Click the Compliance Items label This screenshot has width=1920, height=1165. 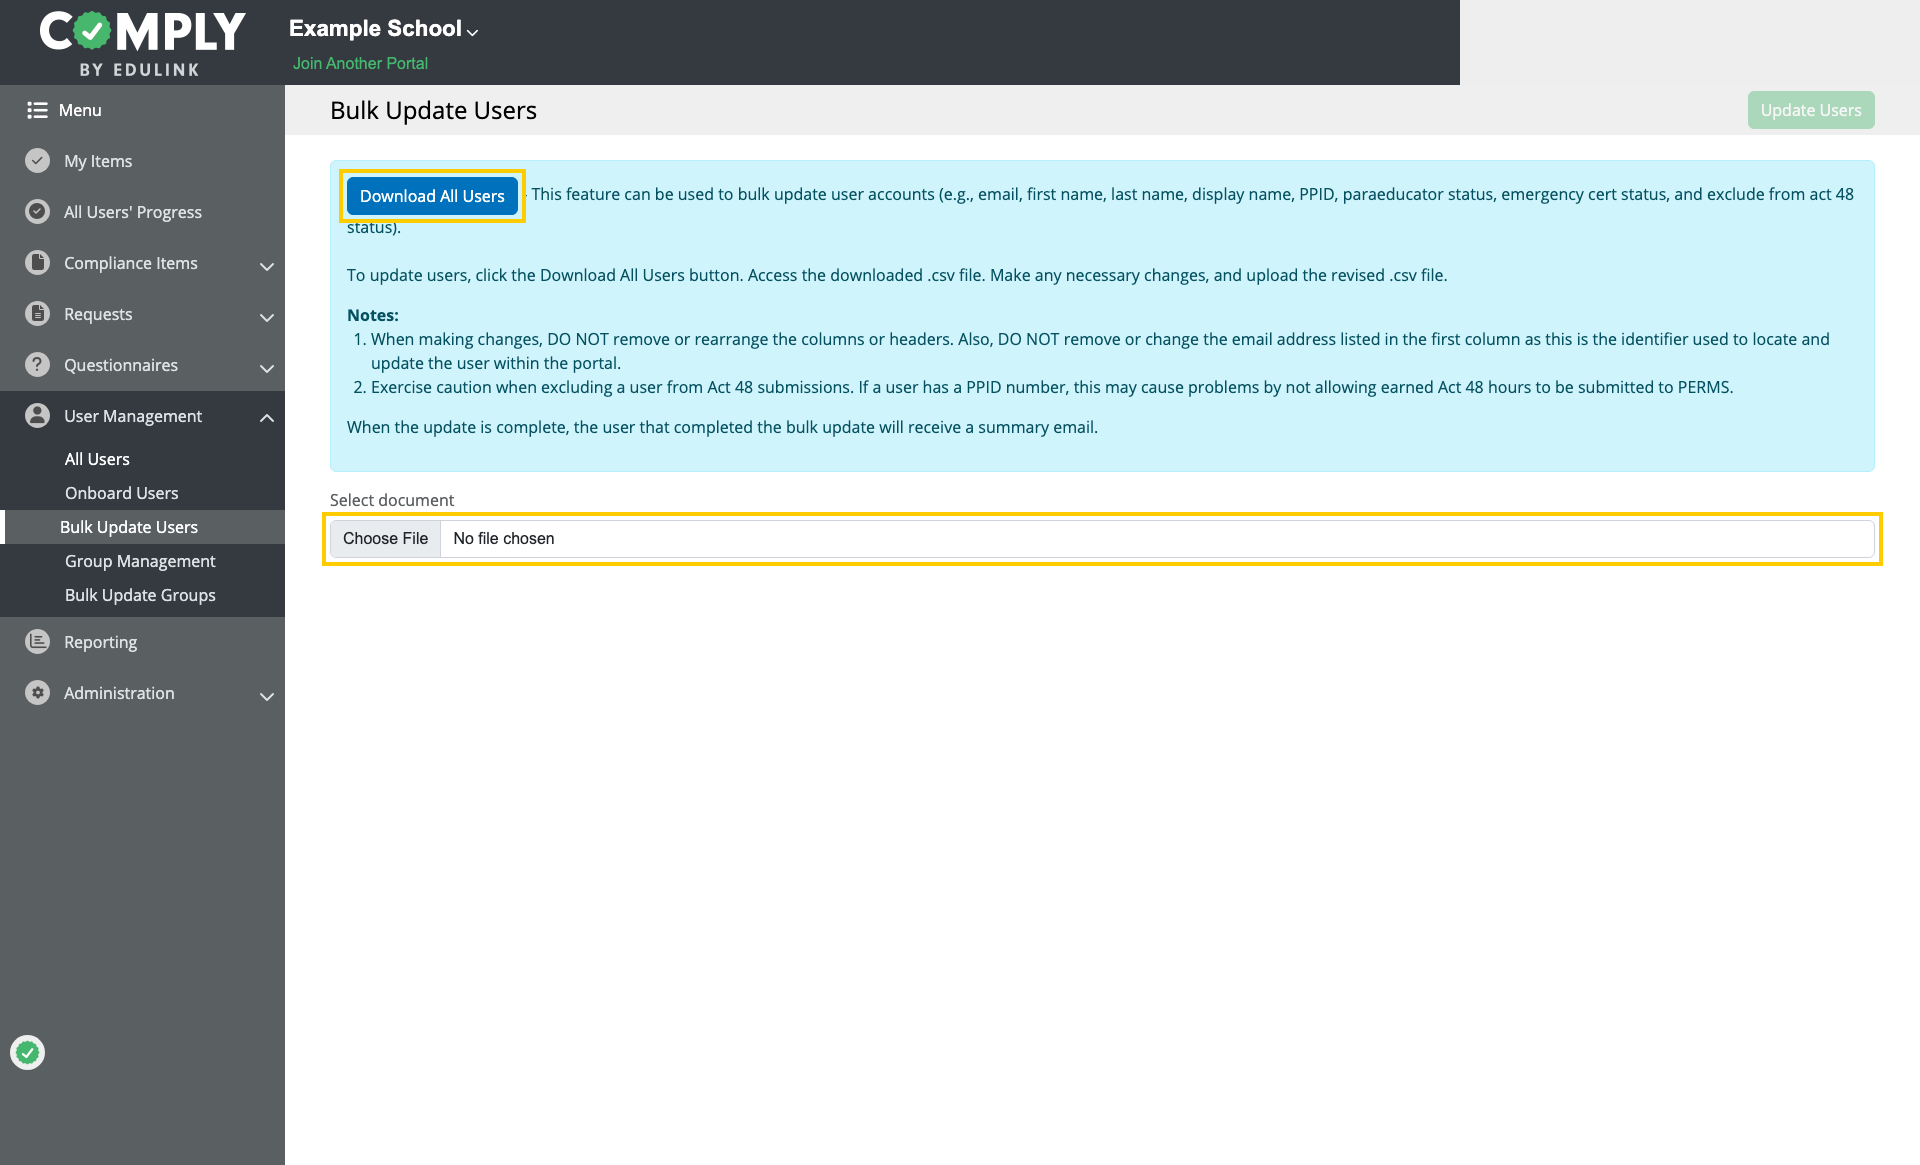pyautogui.click(x=131, y=263)
